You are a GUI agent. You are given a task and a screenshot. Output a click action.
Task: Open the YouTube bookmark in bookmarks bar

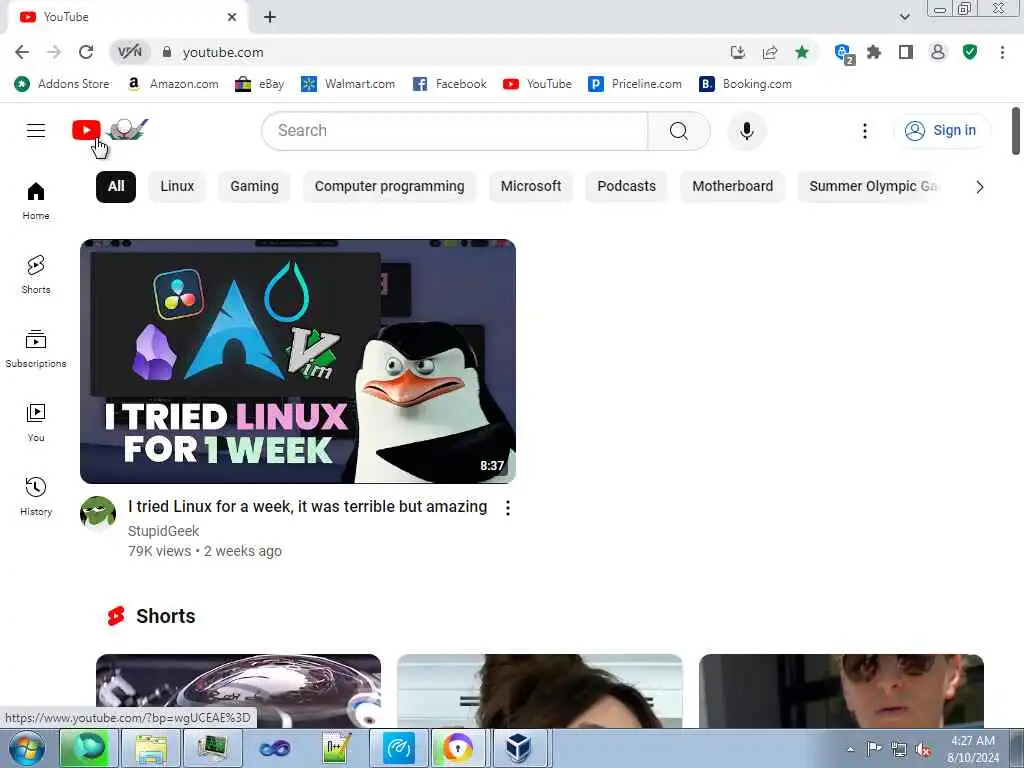point(537,84)
